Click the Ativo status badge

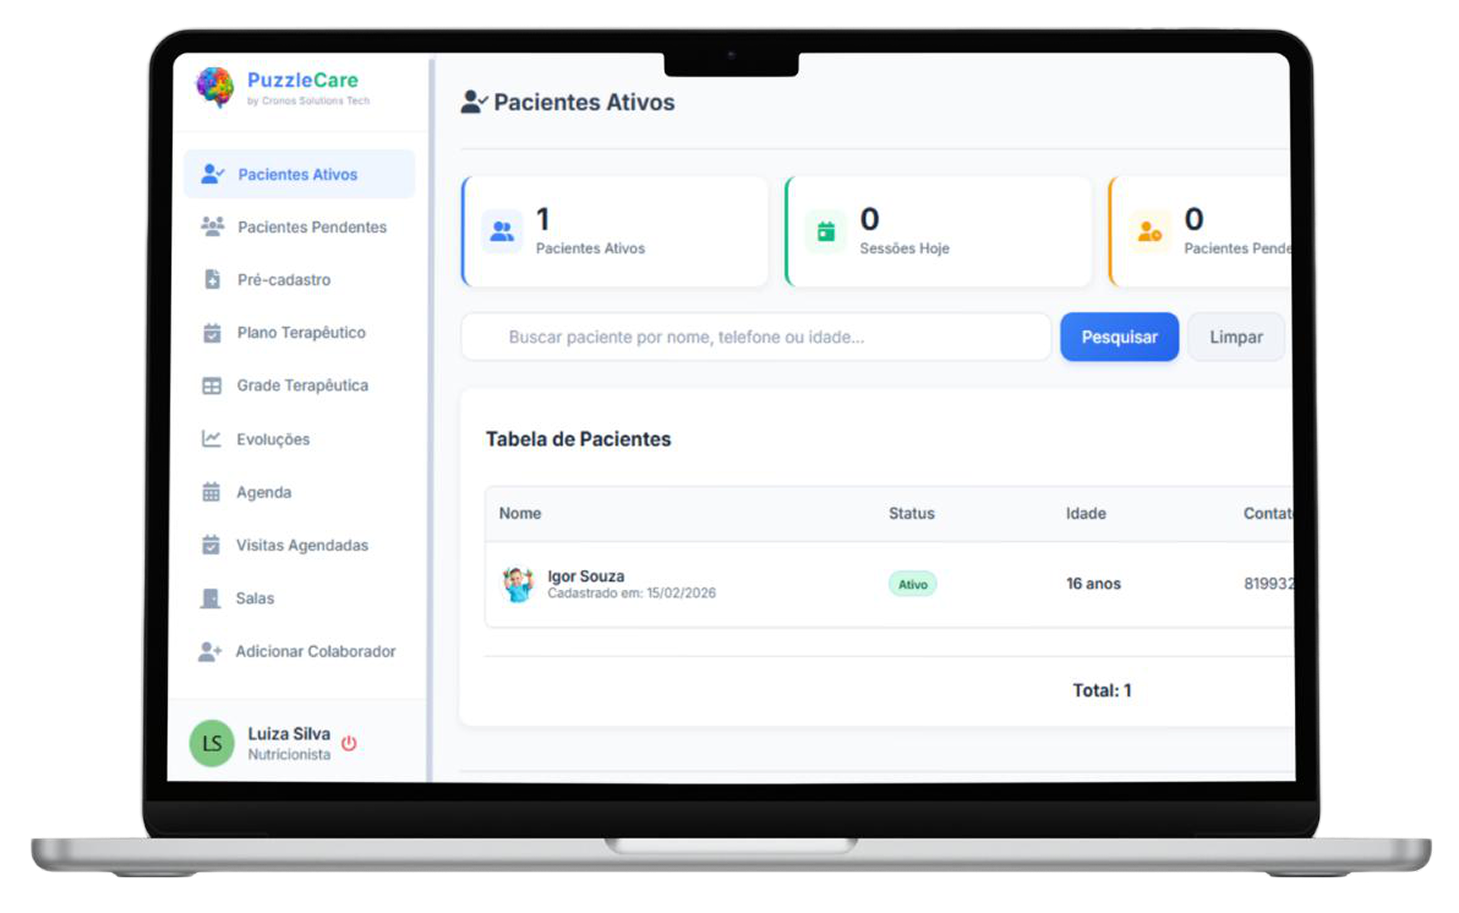[x=911, y=583]
